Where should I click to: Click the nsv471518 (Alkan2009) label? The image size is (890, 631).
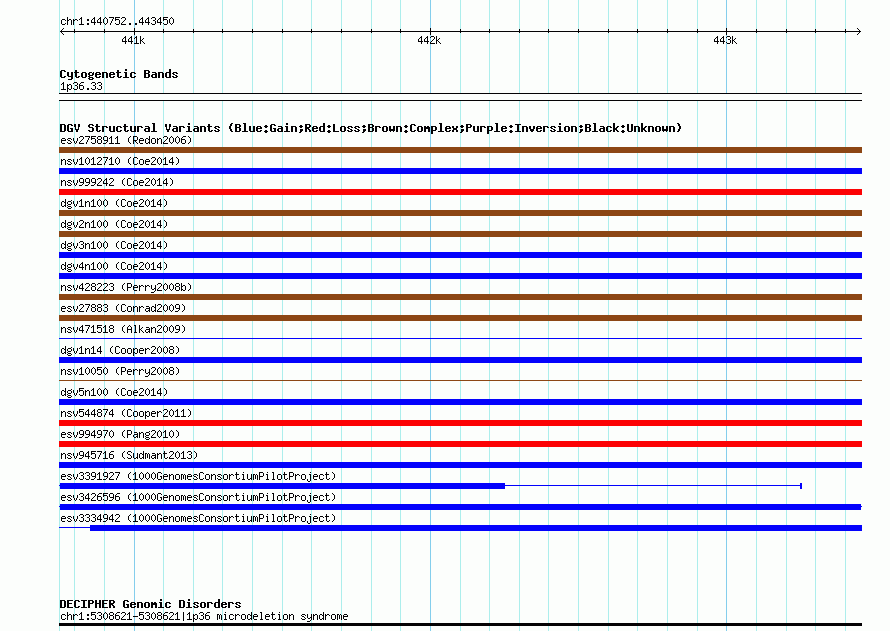[x=123, y=329]
